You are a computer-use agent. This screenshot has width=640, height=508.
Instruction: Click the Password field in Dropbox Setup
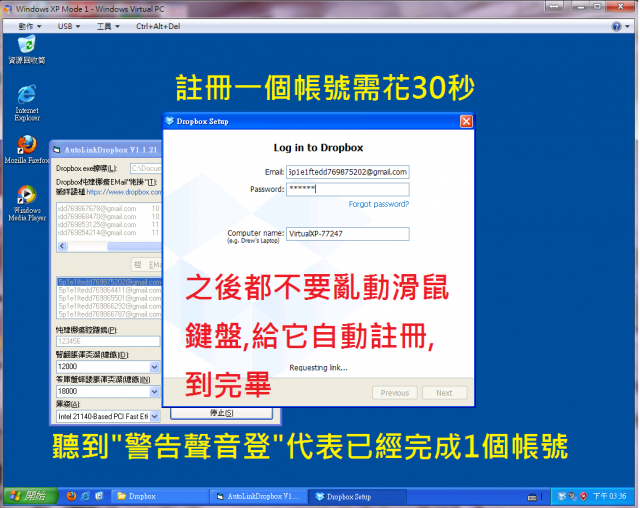click(x=347, y=189)
